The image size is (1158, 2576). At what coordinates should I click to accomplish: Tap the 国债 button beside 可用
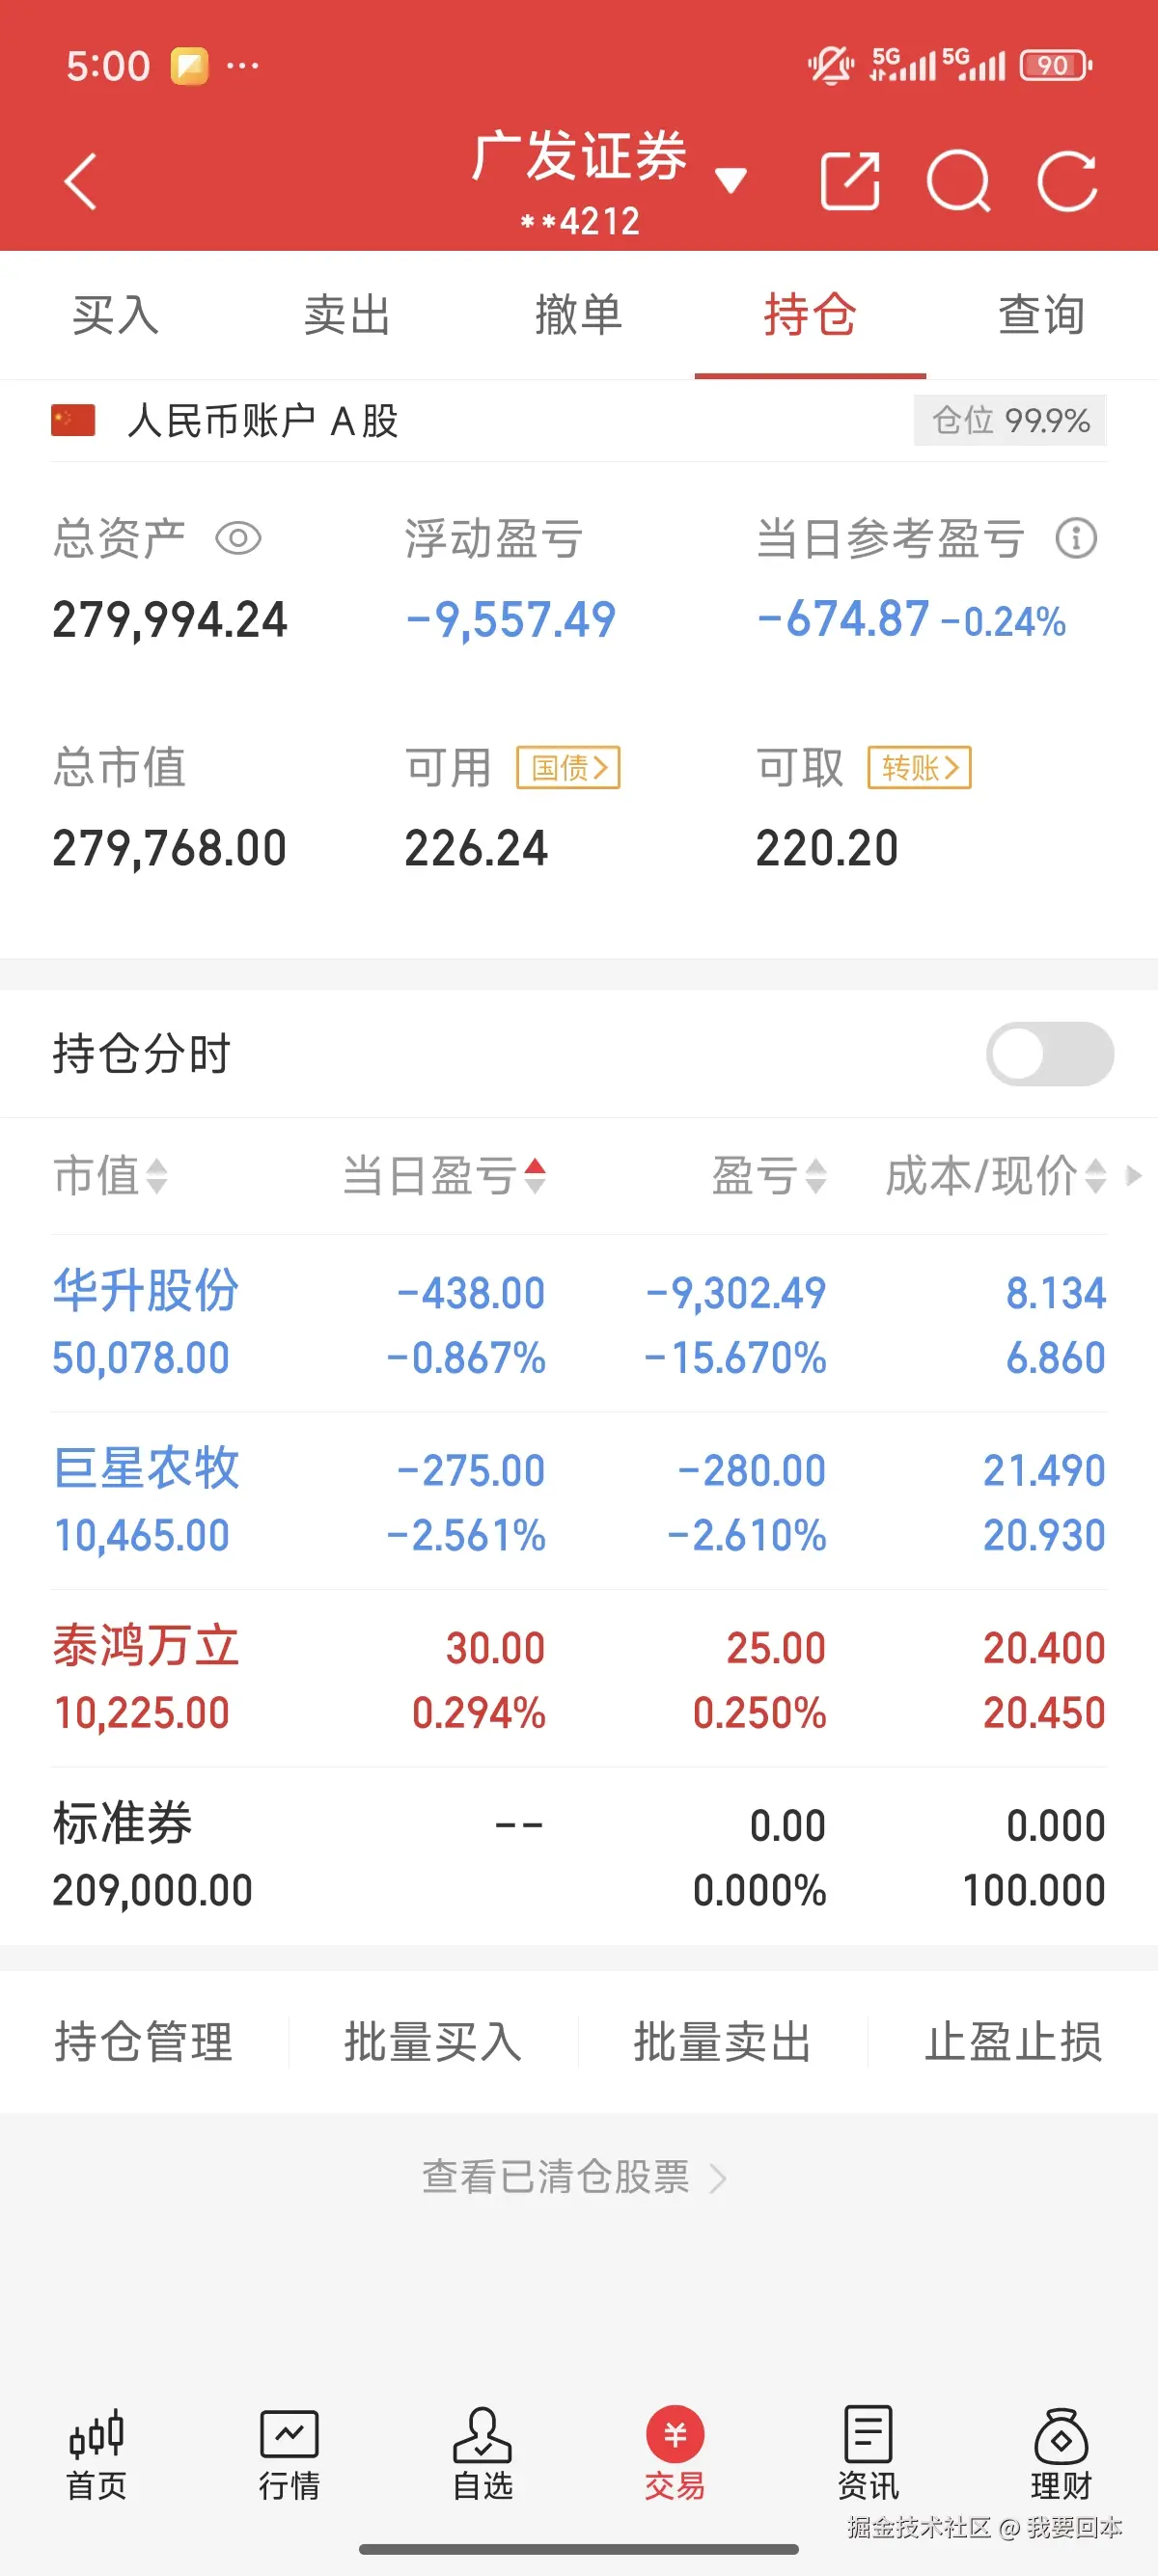coord(568,768)
